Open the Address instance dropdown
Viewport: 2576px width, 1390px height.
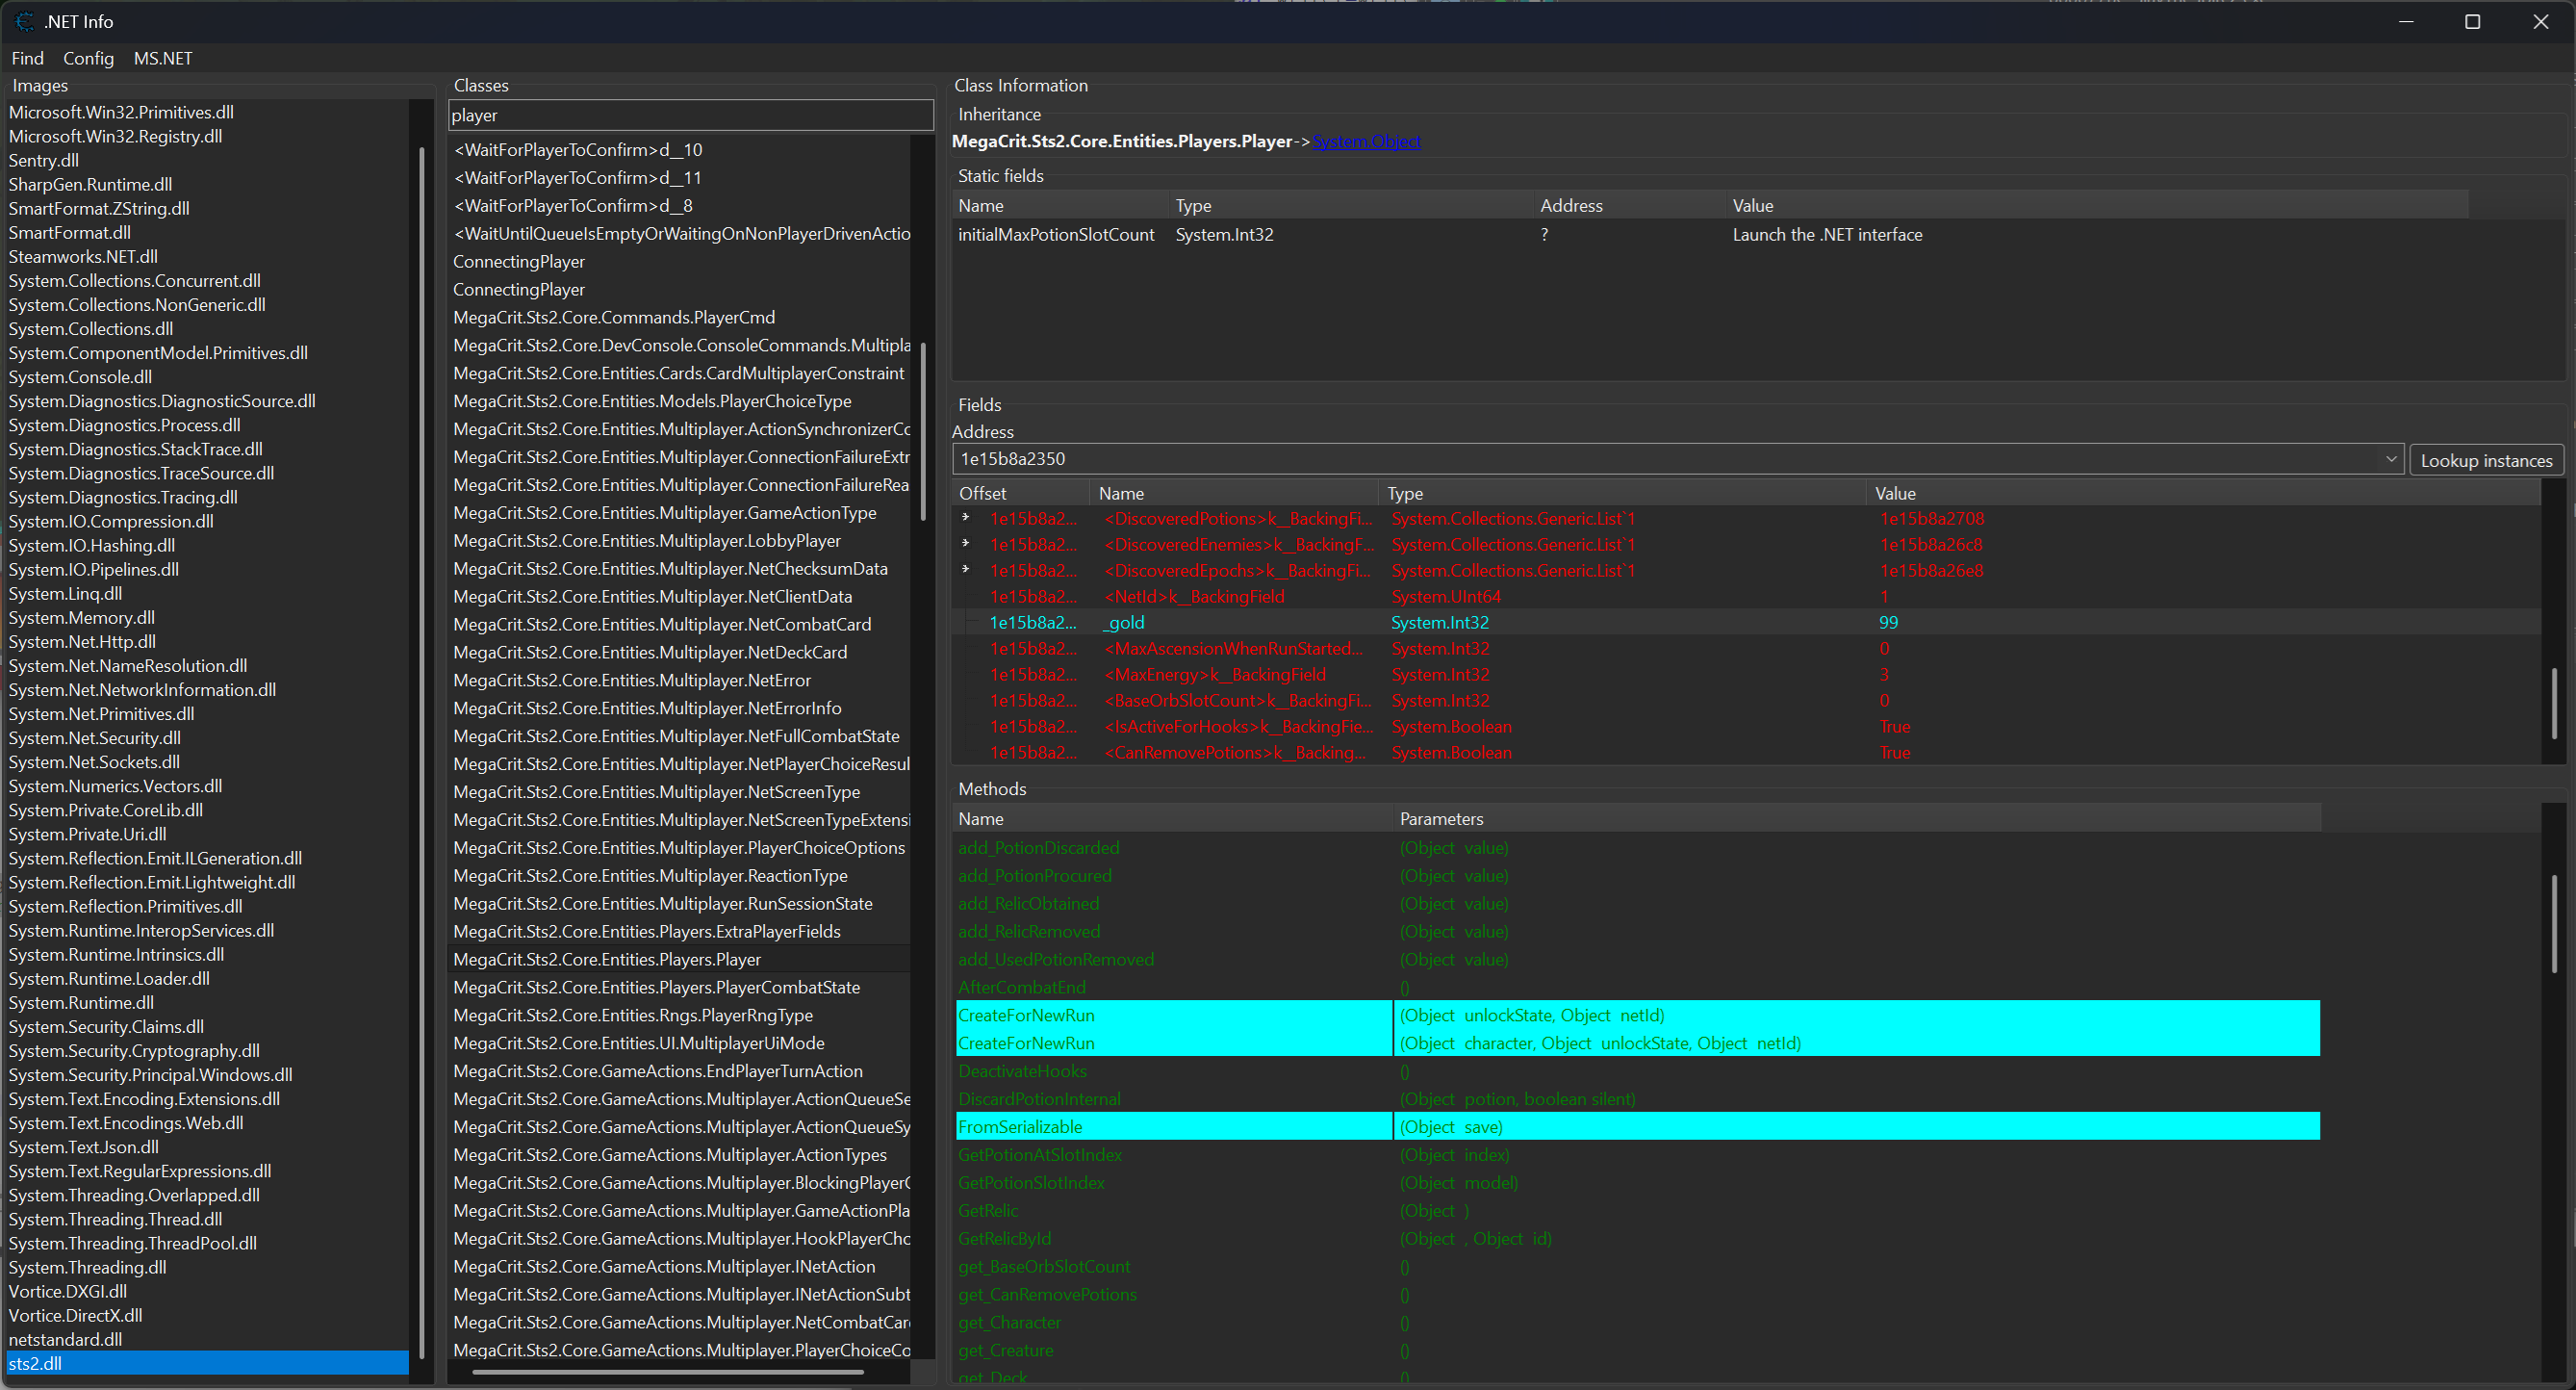2390,459
